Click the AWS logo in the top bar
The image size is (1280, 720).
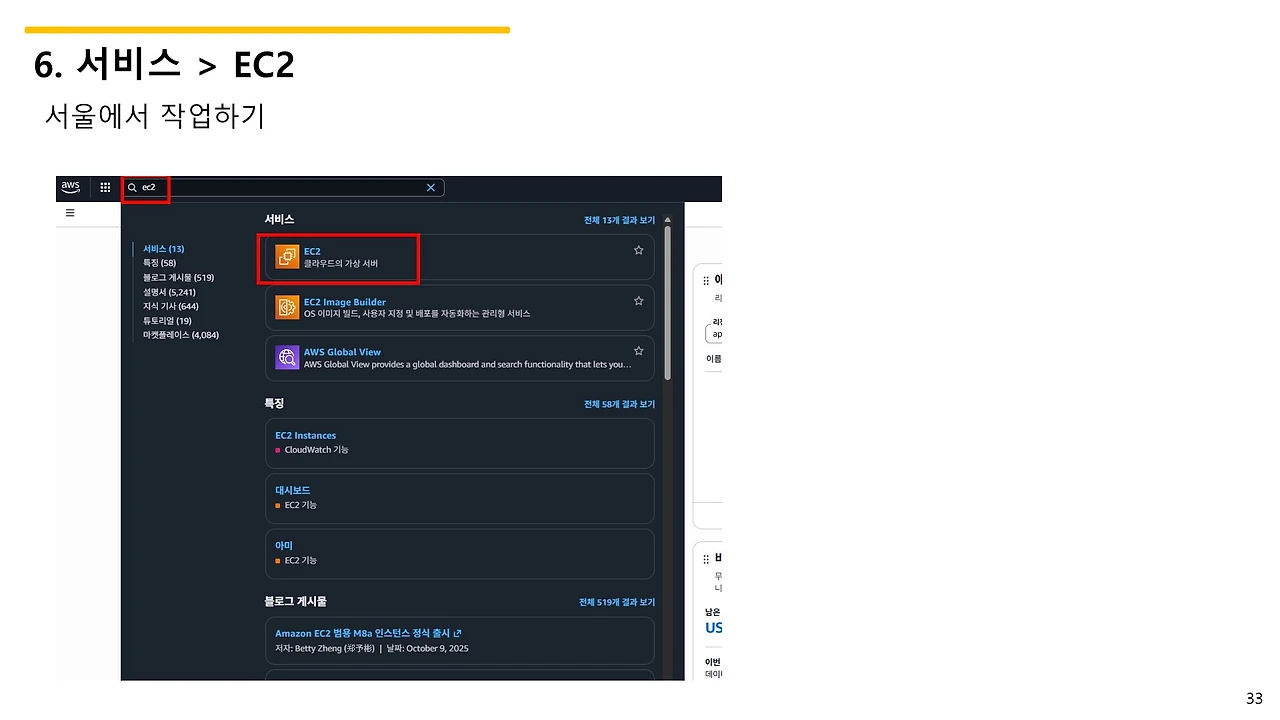(70, 187)
